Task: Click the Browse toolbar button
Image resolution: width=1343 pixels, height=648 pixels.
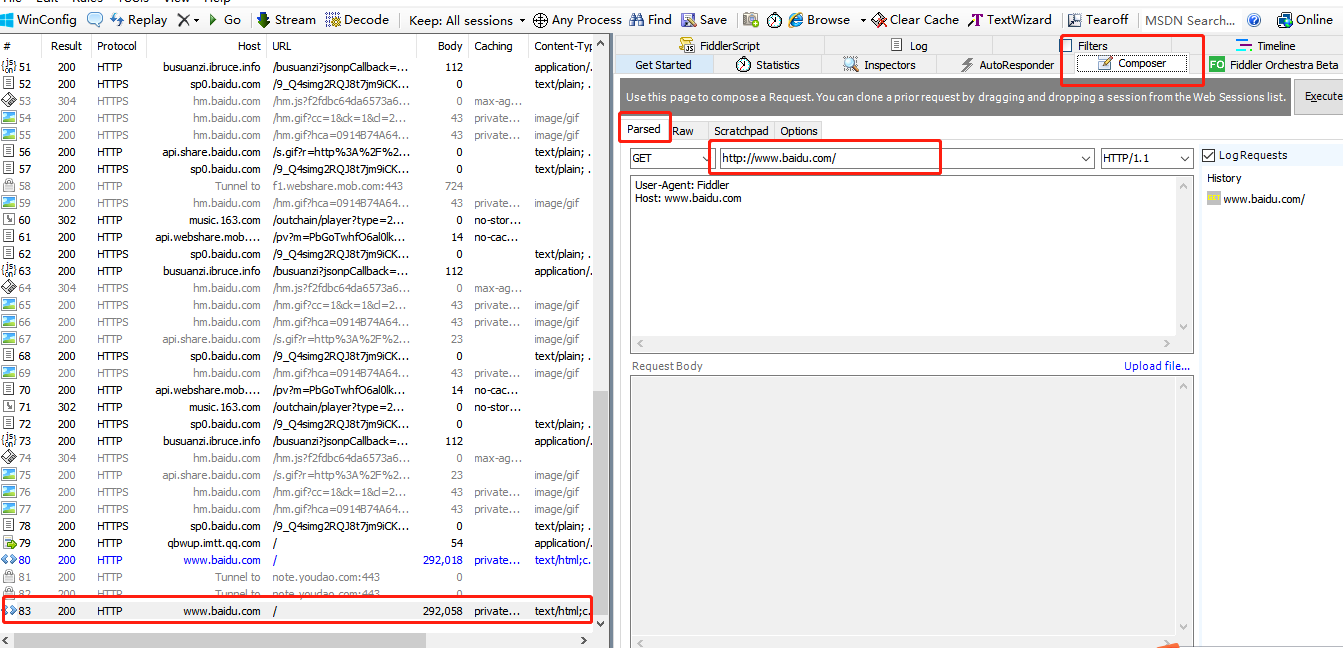Action: pos(819,20)
